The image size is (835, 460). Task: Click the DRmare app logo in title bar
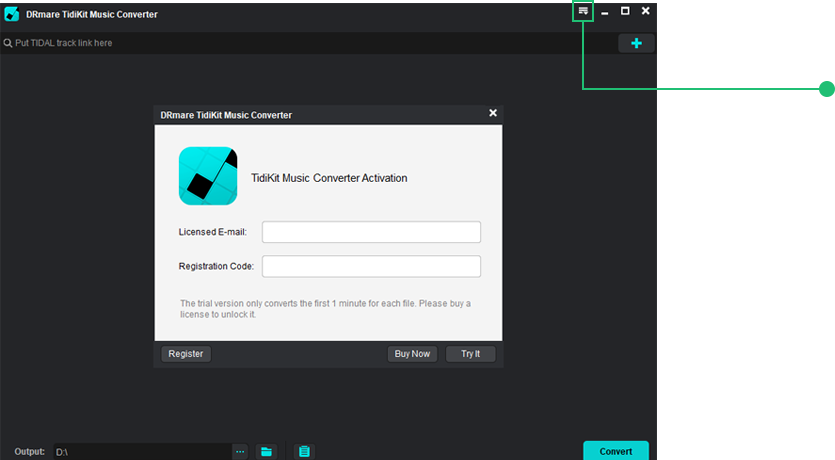(12, 14)
